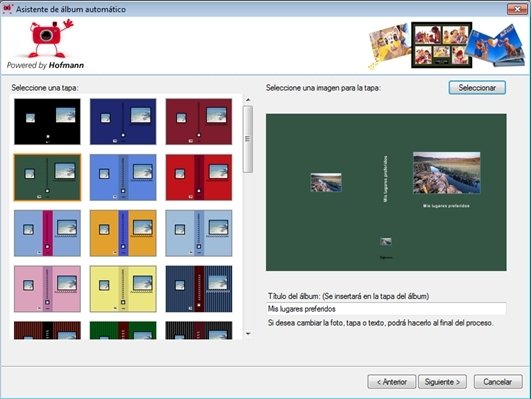The image size is (531, 399).
Task: Click the scroll down arrow of cover list
Action: point(248,334)
